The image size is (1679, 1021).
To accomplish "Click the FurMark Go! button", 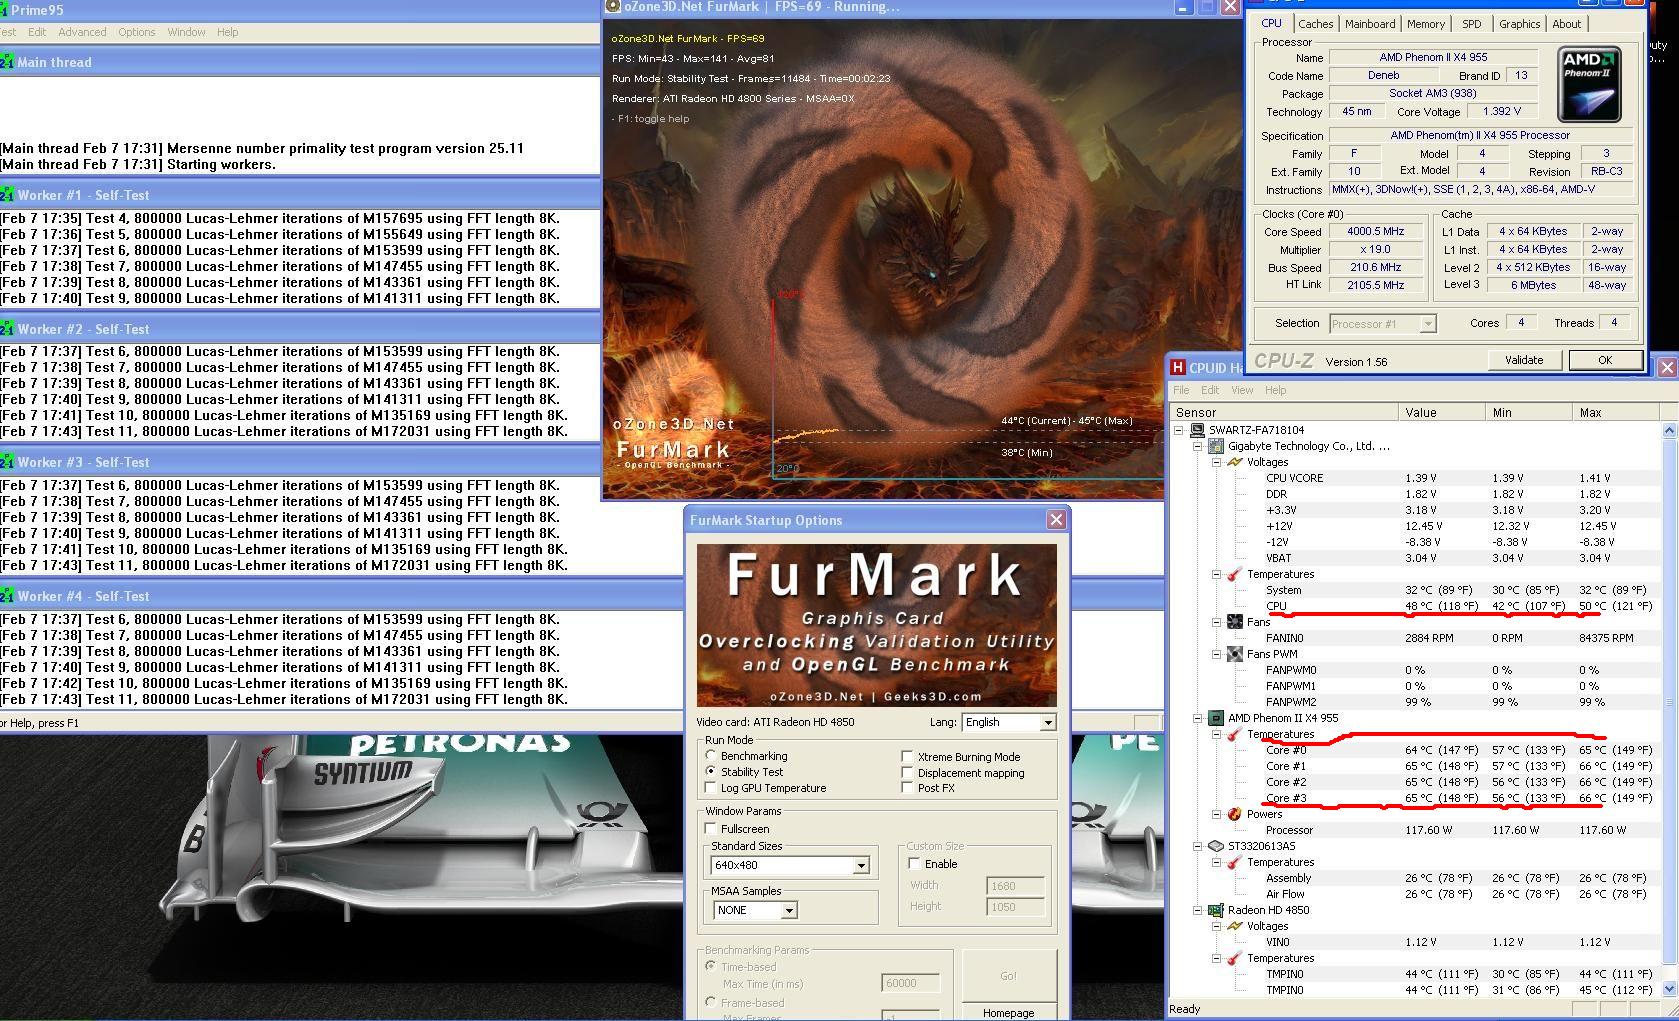I will (x=1008, y=975).
